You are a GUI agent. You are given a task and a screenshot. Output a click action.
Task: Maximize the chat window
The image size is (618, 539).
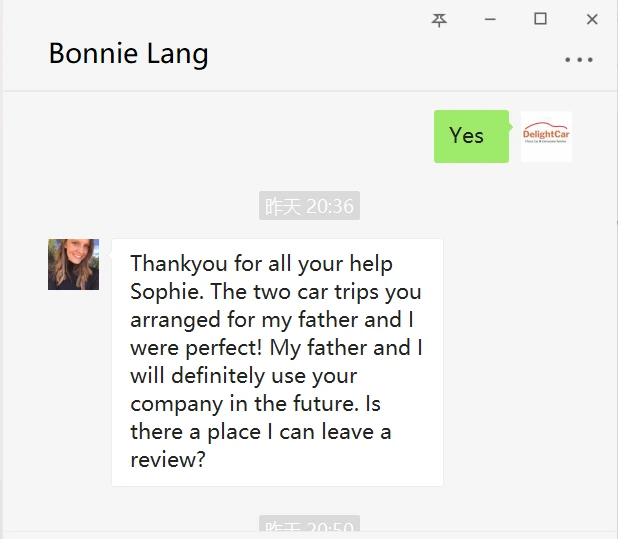point(540,19)
